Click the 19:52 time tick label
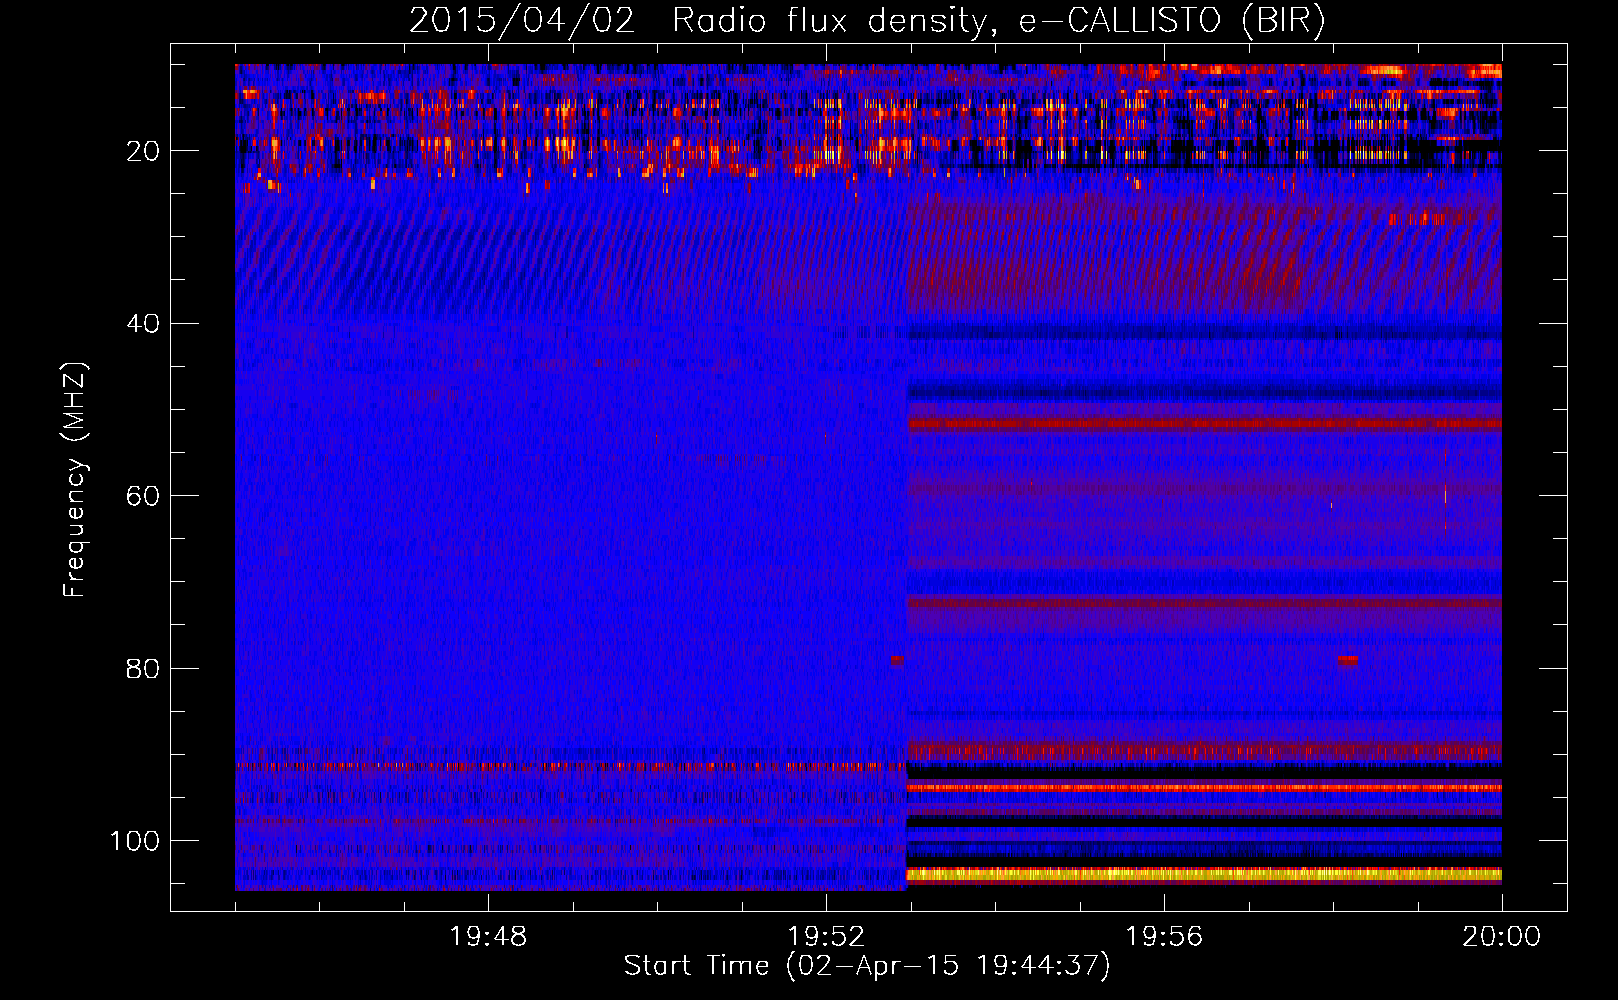1618x1000 pixels. (x=826, y=937)
